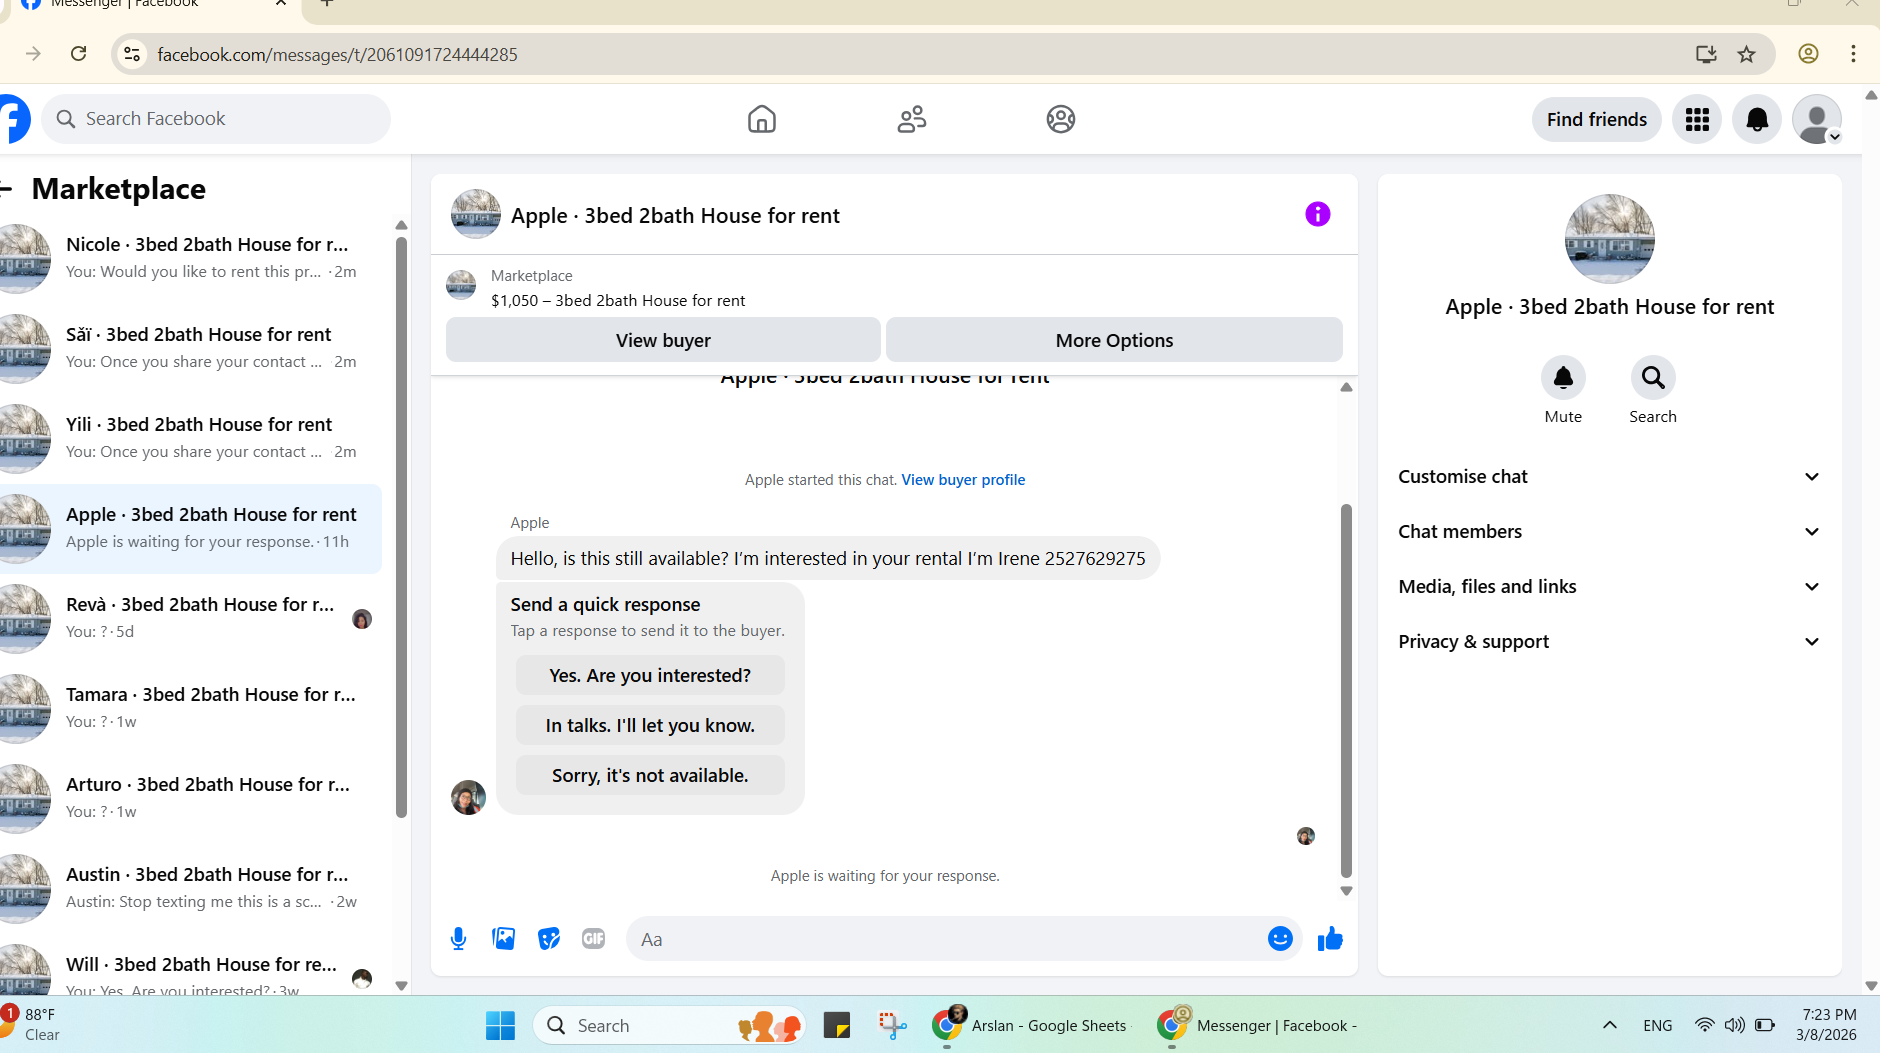Viewport: 1880px width, 1053px height.
Task: Click the ENG language indicator
Action: coord(1657,1025)
